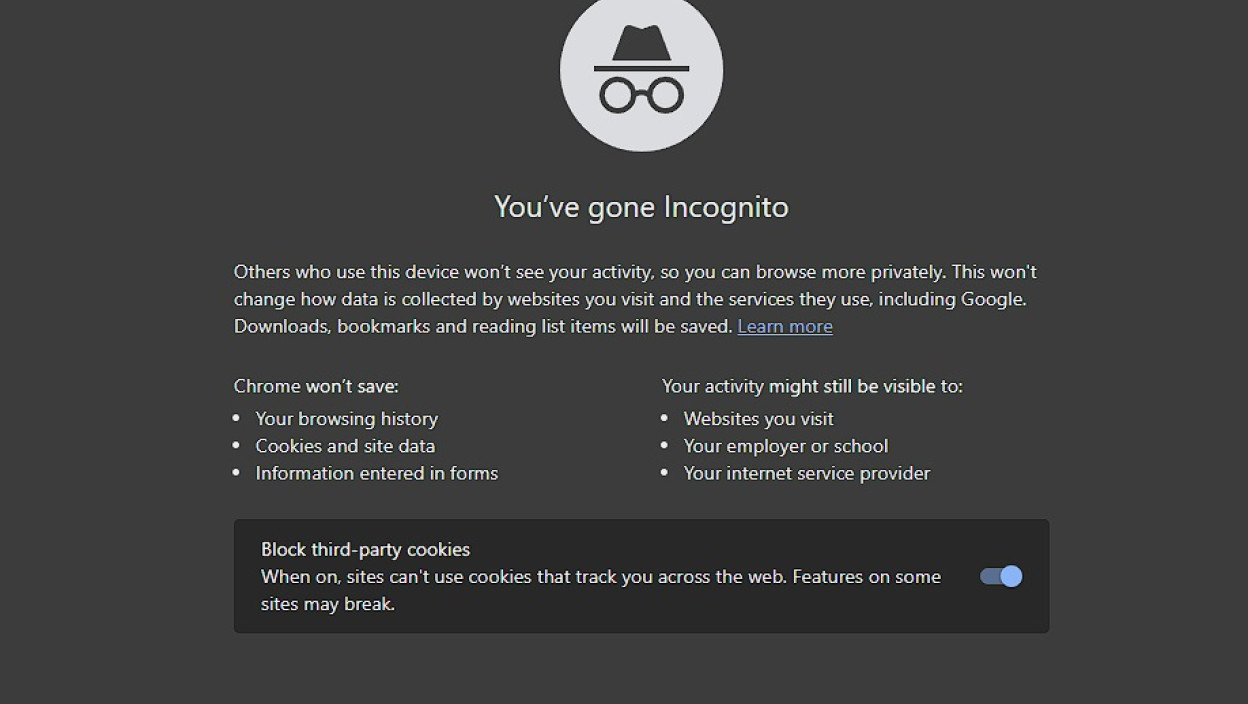Click the Websites you visit bullet item
The width and height of the screenshot is (1248, 704).
pyautogui.click(x=759, y=419)
